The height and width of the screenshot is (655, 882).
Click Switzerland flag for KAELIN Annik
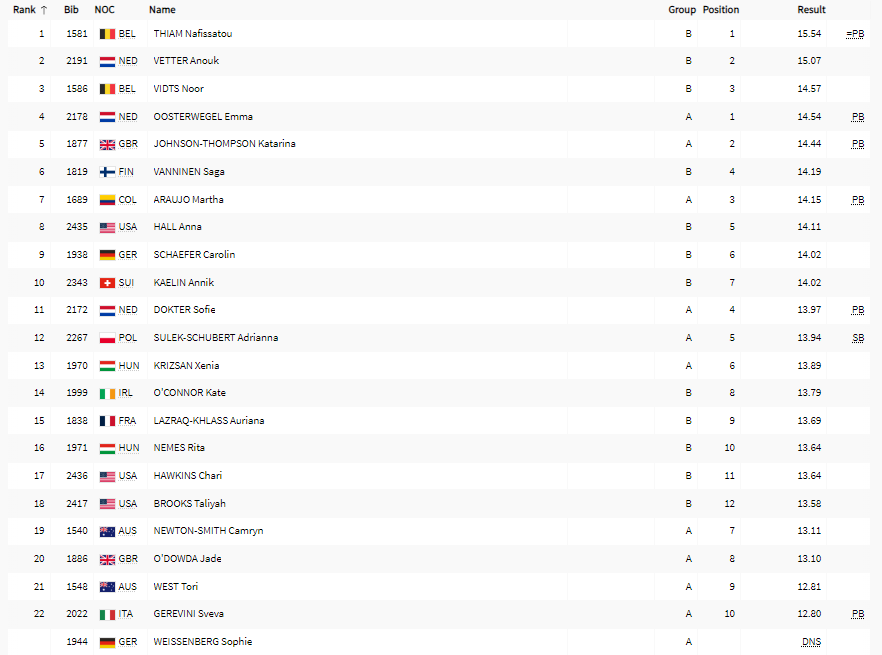(107, 283)
